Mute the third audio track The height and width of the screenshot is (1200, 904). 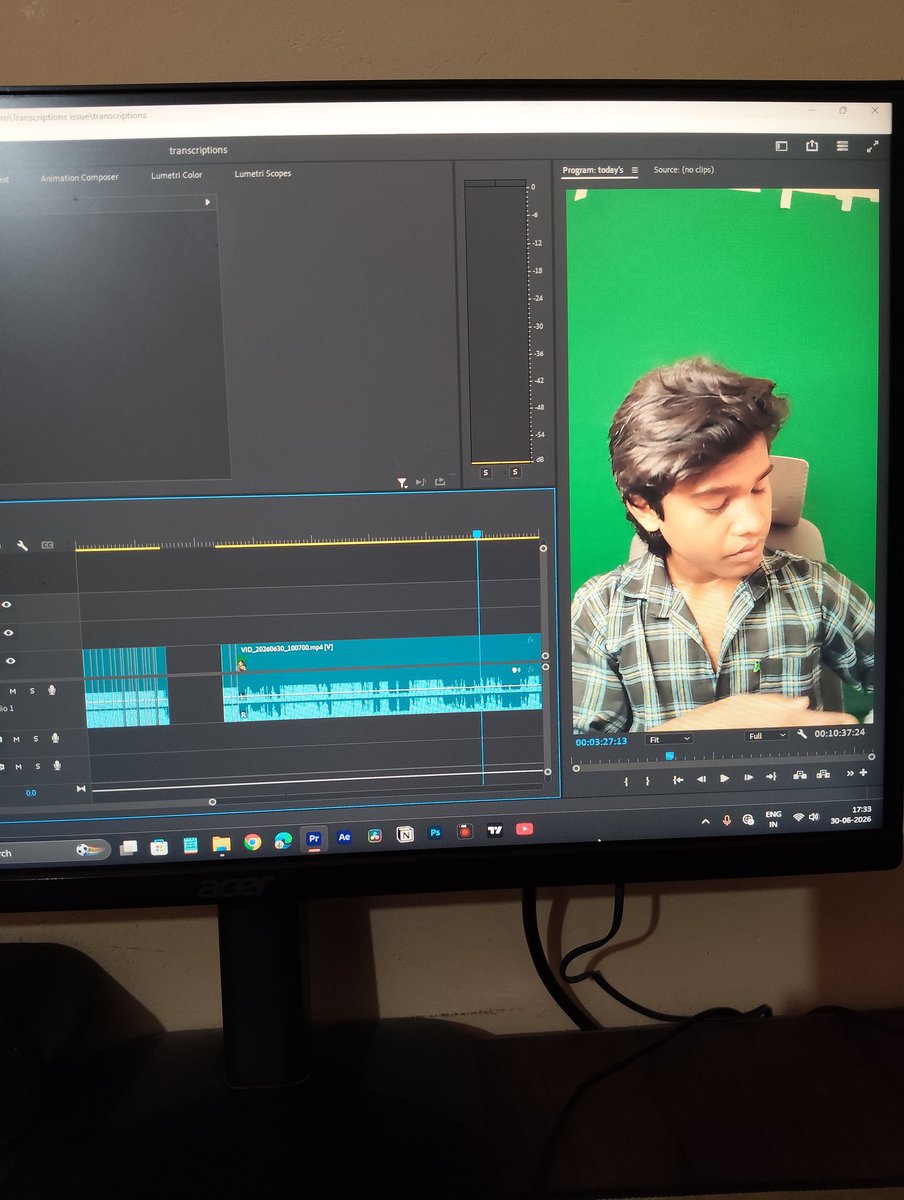pos(18,766)
